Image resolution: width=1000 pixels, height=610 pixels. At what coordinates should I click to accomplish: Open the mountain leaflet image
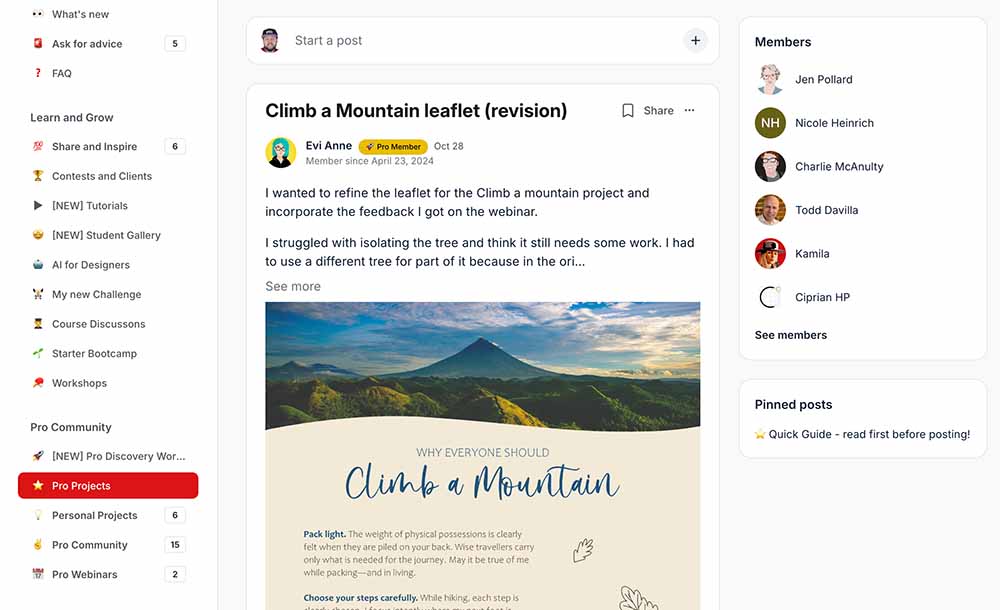483,456
